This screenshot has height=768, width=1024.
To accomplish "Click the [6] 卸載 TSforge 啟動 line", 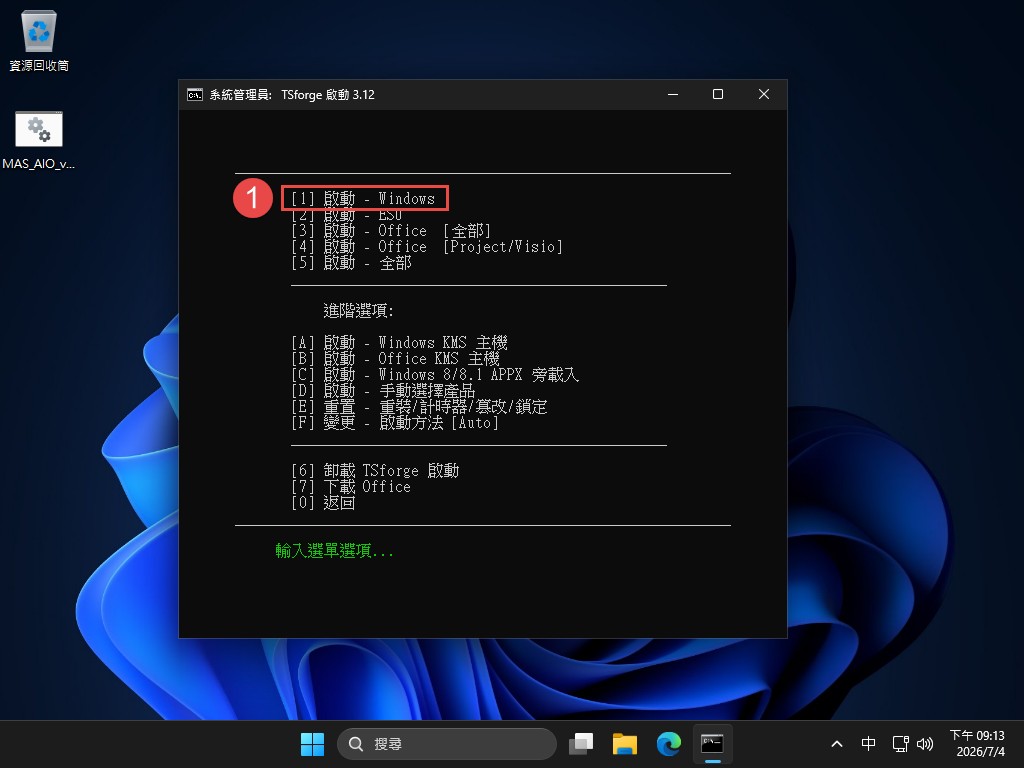I will [375, 470].
